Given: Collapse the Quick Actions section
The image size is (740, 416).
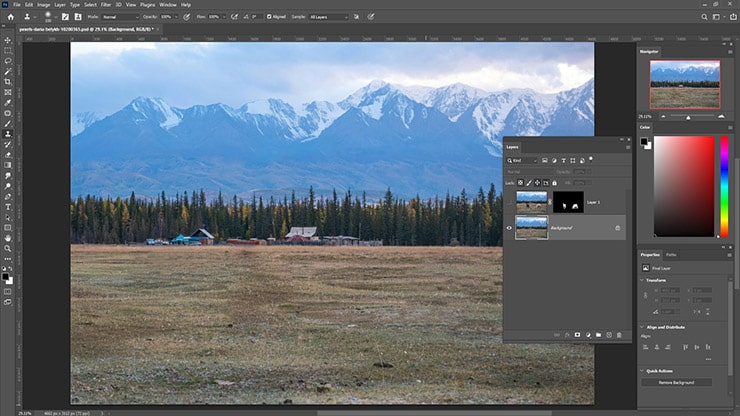Looking at the screenshot, I should pos(642,371).
